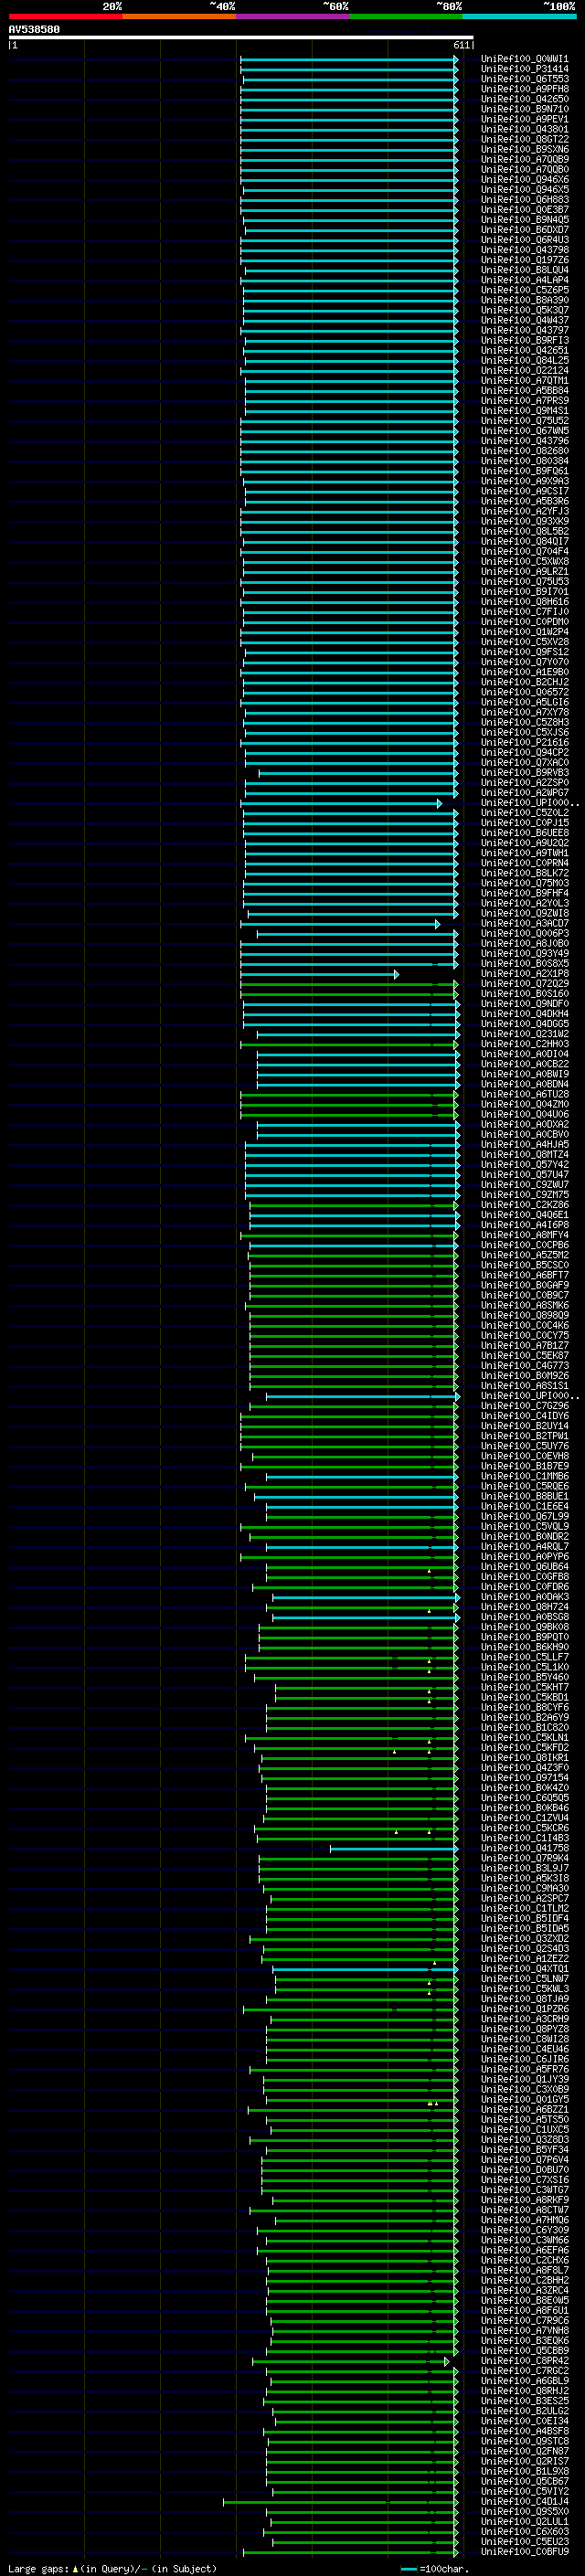The height and width of the screenshot is (2576, 585).
Task: Open hit UniRef100_Q6T553
Action: [x=524, y=79]
